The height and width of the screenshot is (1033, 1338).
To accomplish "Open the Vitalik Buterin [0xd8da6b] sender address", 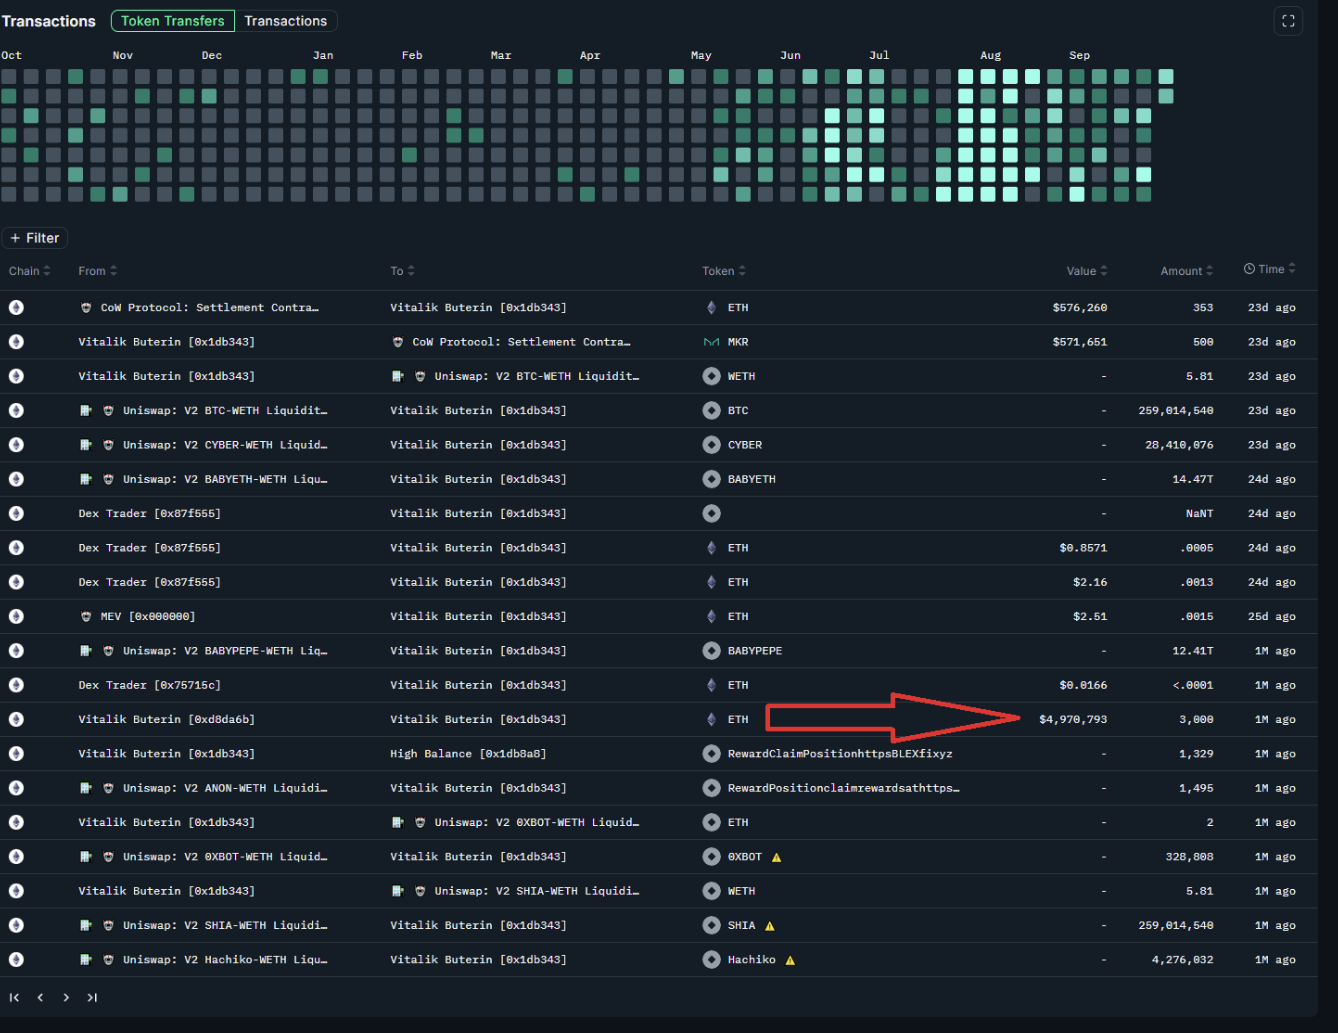I will 166,719.
